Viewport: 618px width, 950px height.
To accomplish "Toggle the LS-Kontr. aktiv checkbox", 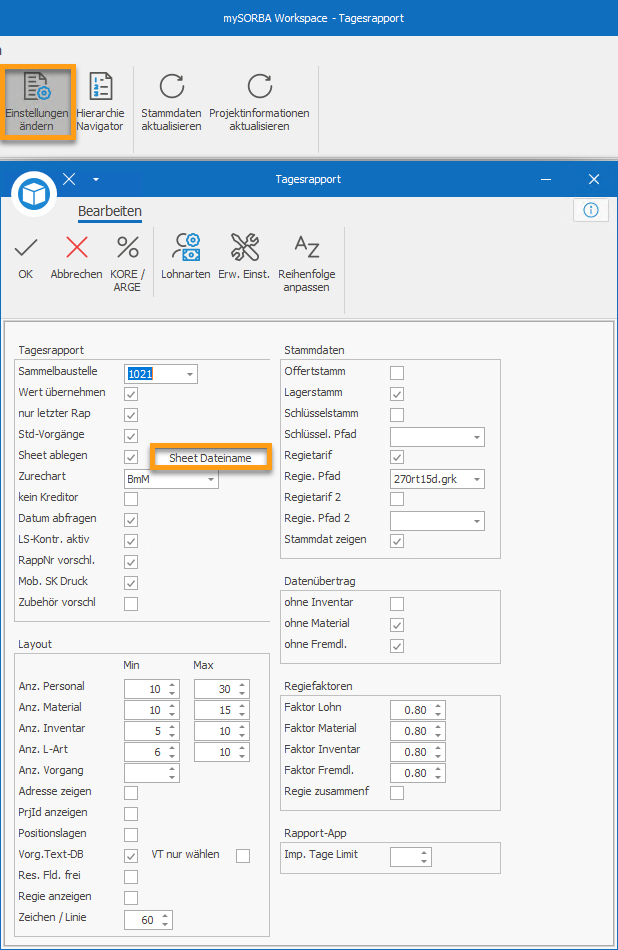I will [131, 540].
